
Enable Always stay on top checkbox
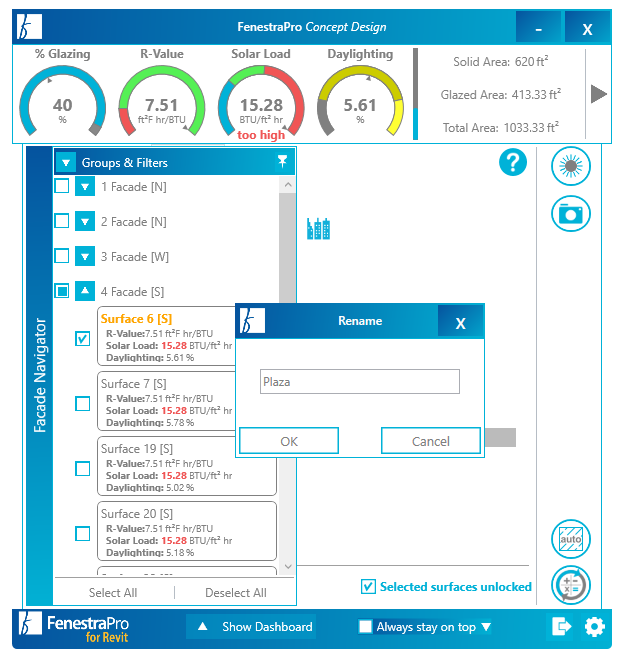365,627
